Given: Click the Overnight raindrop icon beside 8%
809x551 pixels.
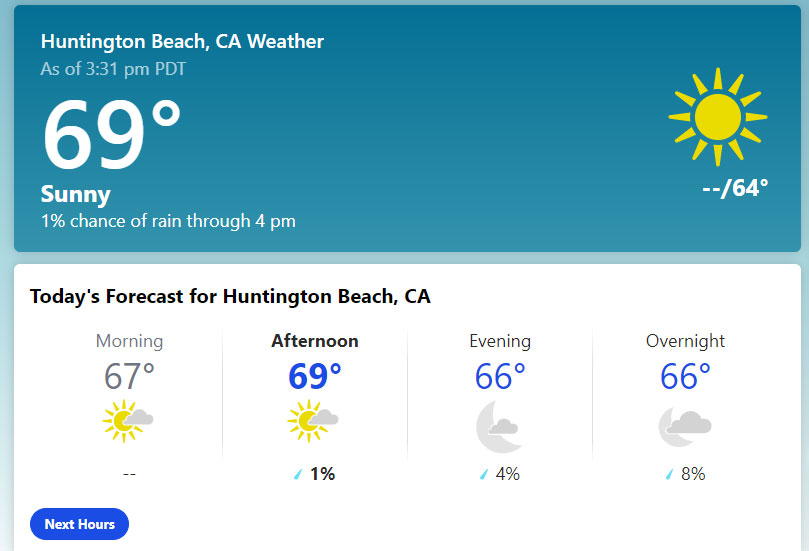Looking at the screenshot, I should pos(669,474).
